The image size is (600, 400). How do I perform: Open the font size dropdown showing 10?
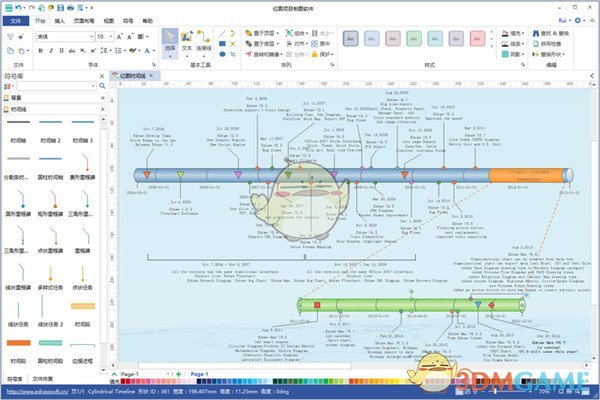[105, 37]
